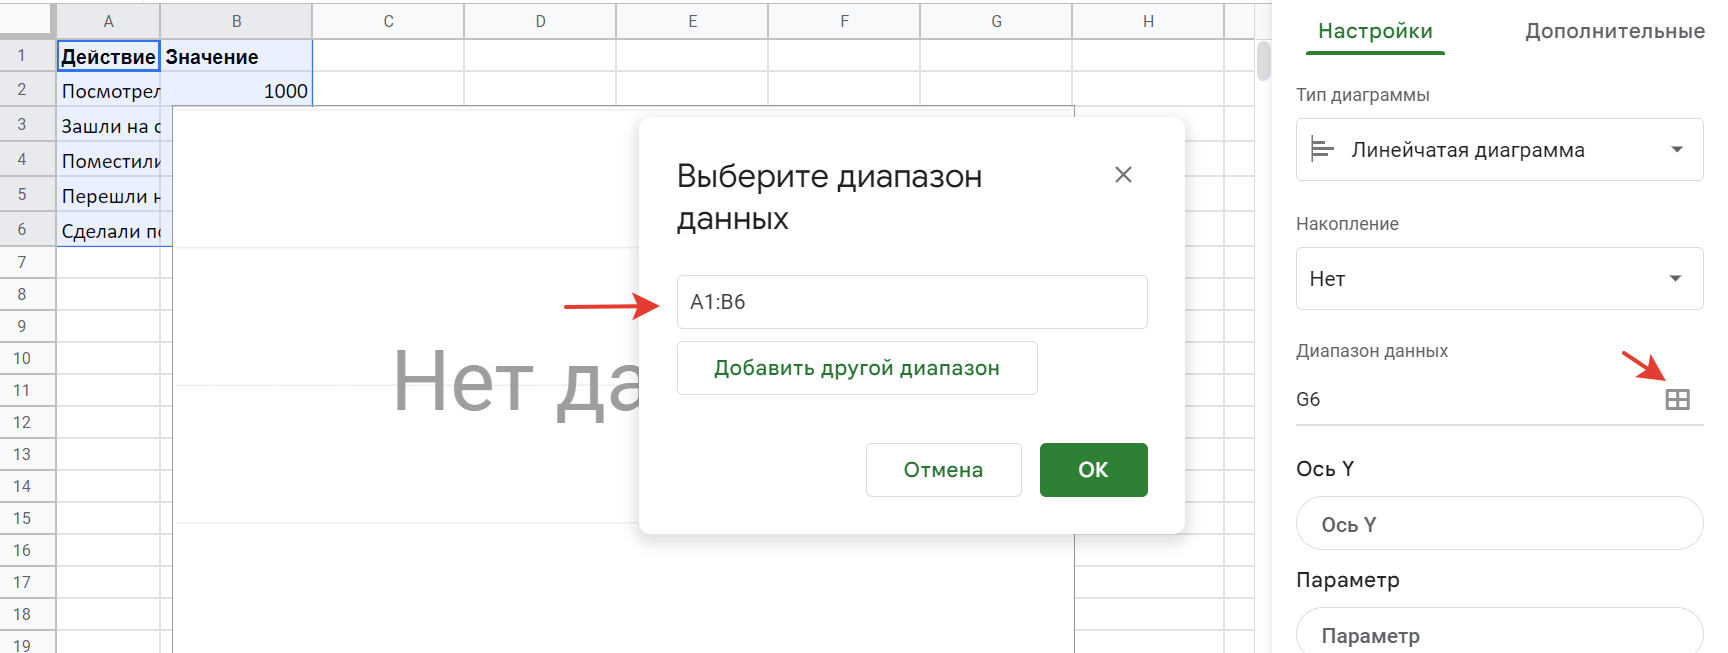Select column H header
The width and height of the screenshot is (1728, 653).
pyautogui.click(x=1148, y=21)
